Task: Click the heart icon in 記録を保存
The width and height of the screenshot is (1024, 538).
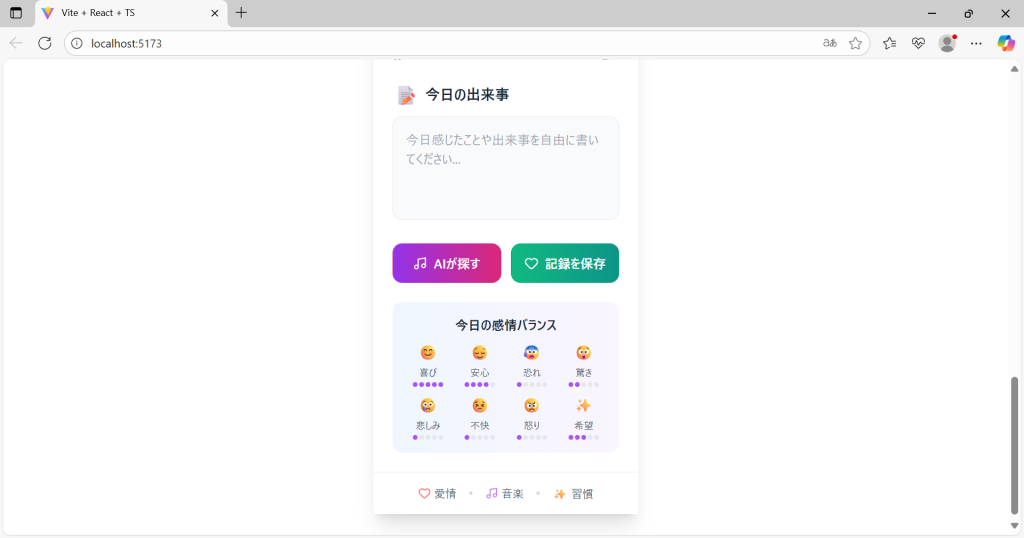Action: pos(532,264)
